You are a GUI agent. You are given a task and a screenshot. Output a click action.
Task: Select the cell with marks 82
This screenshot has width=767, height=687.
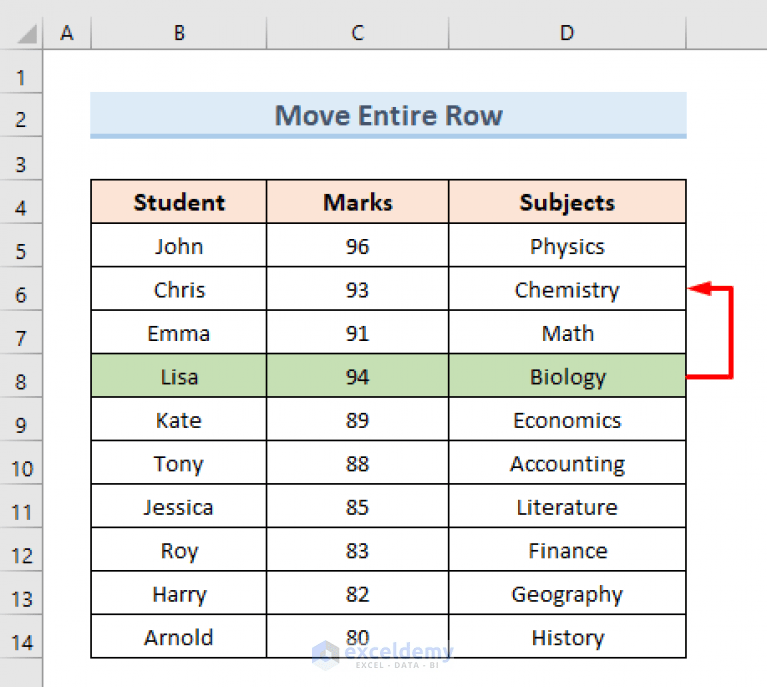[x=358, y=593]
